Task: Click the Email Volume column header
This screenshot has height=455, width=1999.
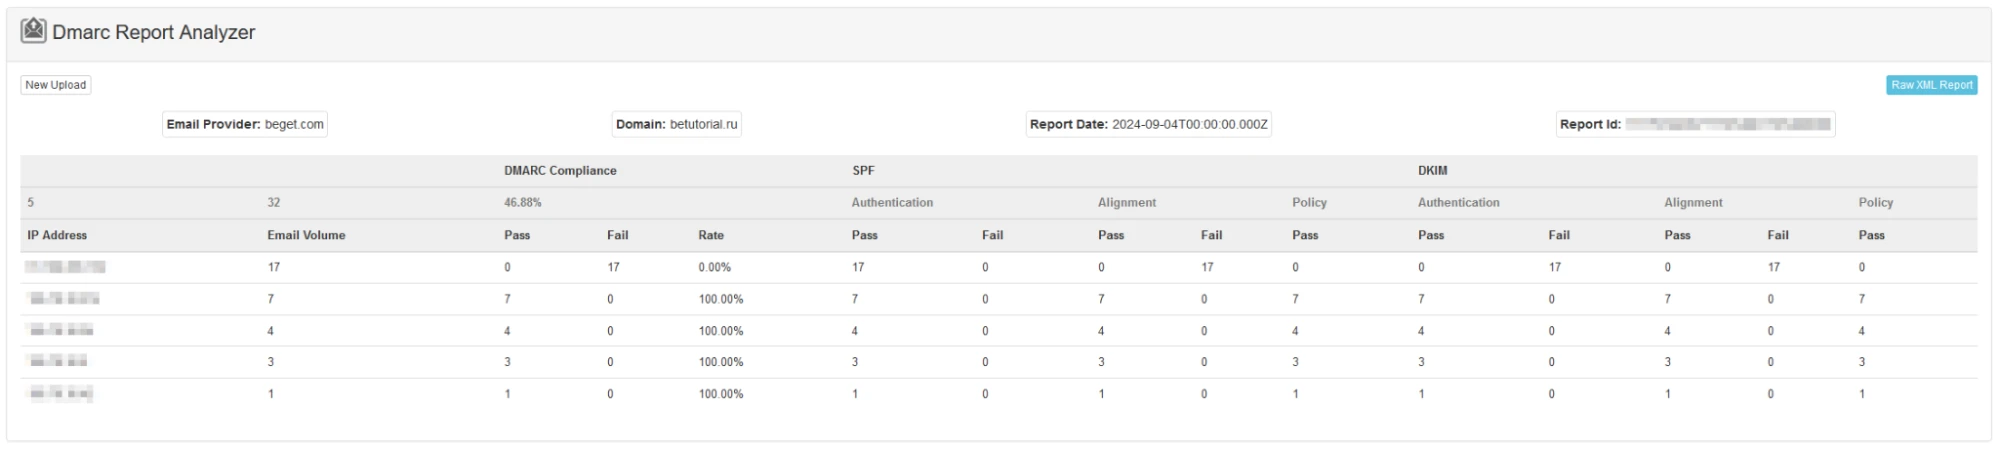Action: 306,235
